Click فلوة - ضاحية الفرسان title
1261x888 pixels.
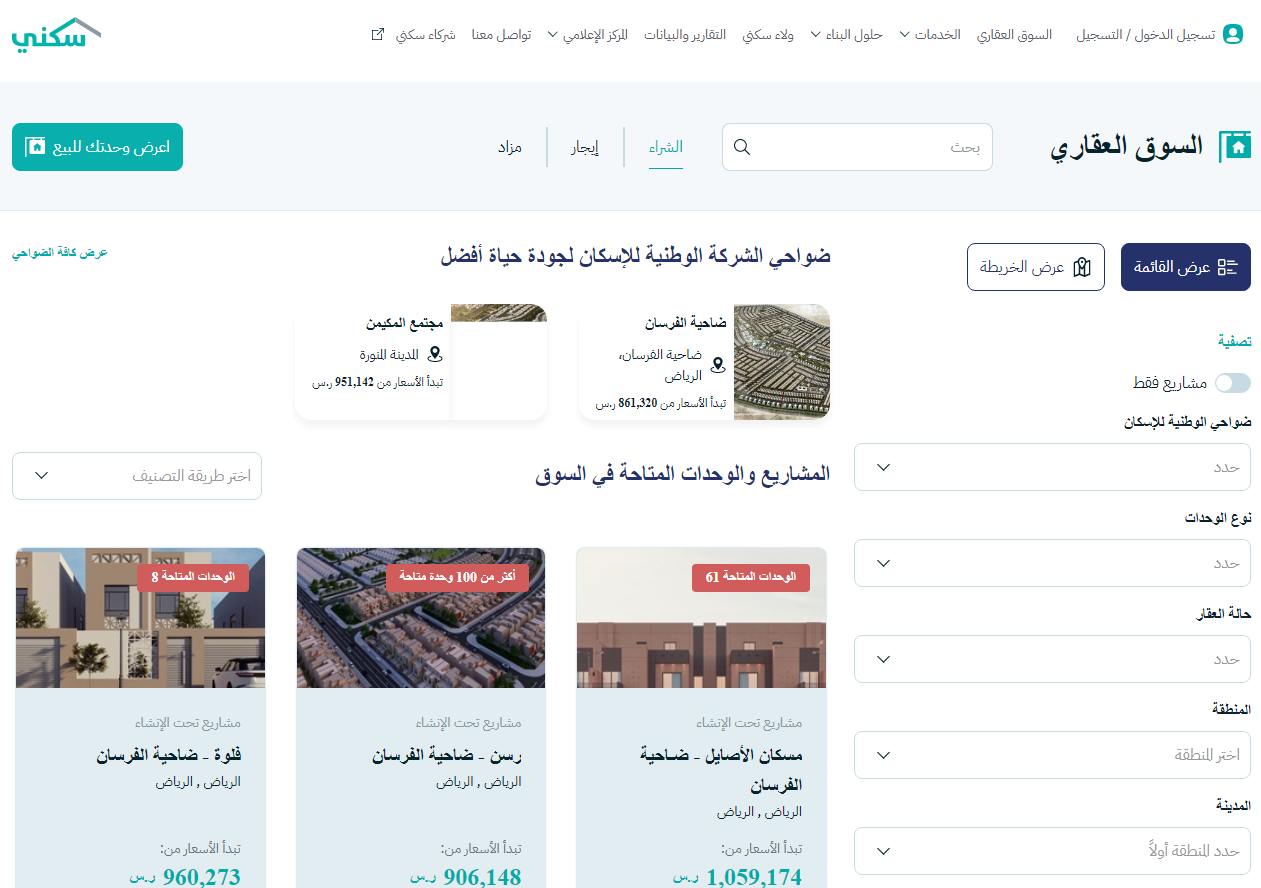click(169, 756)
